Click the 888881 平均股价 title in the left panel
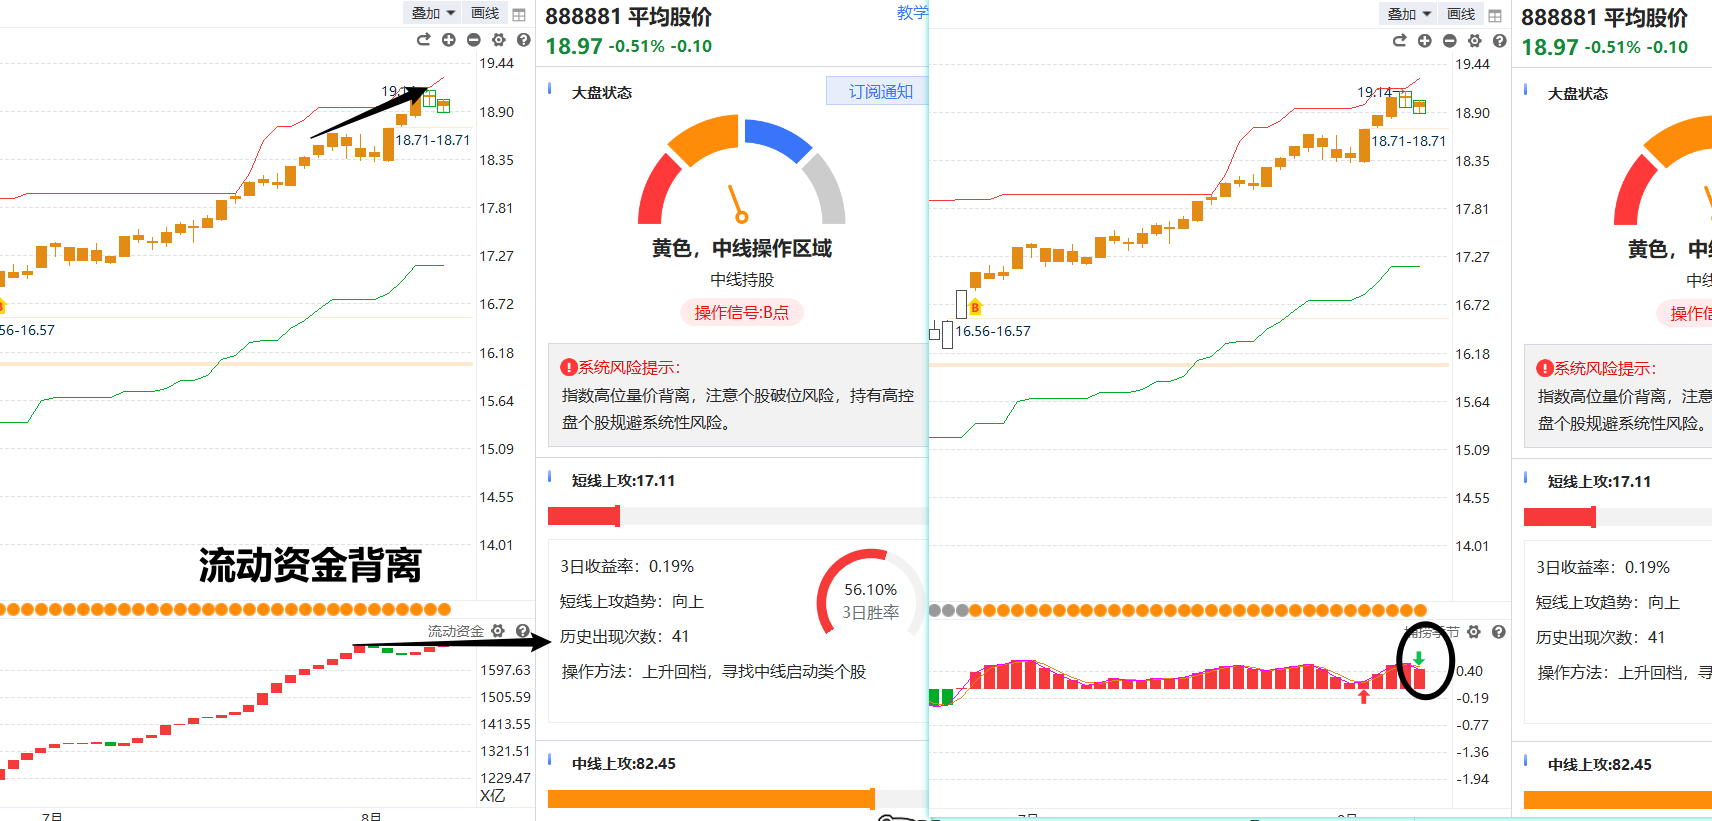Viewport: 1712px width, 821px height. (628, 17)
